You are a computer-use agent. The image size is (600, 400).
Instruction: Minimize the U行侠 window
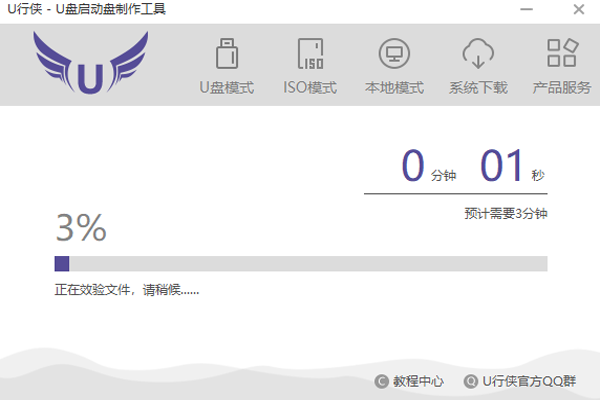[526, 10]
